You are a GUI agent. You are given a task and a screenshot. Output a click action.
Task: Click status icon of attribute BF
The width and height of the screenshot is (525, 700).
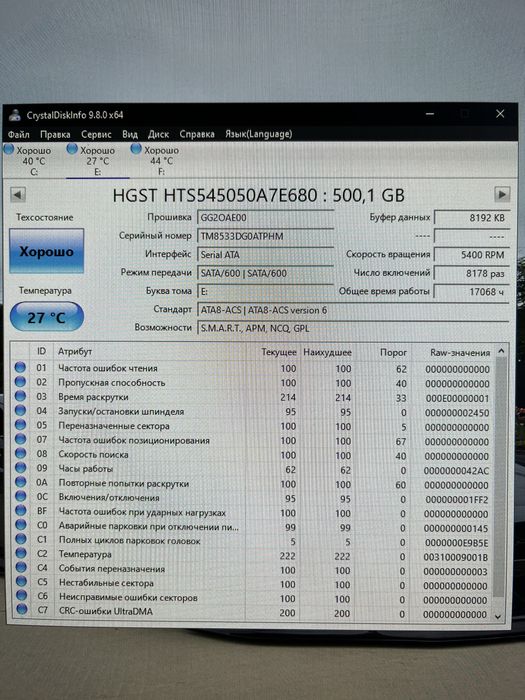[x=21, y=510]
